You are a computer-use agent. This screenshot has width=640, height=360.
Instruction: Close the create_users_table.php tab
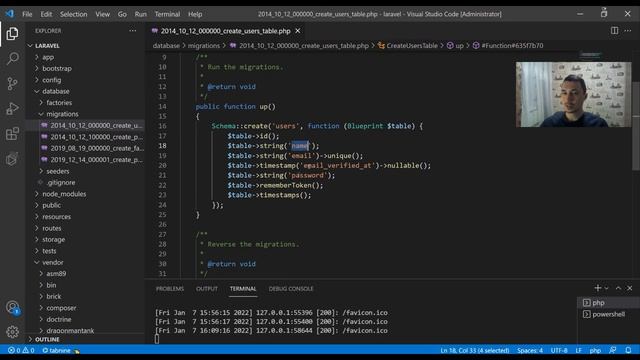tap(298, 31)
